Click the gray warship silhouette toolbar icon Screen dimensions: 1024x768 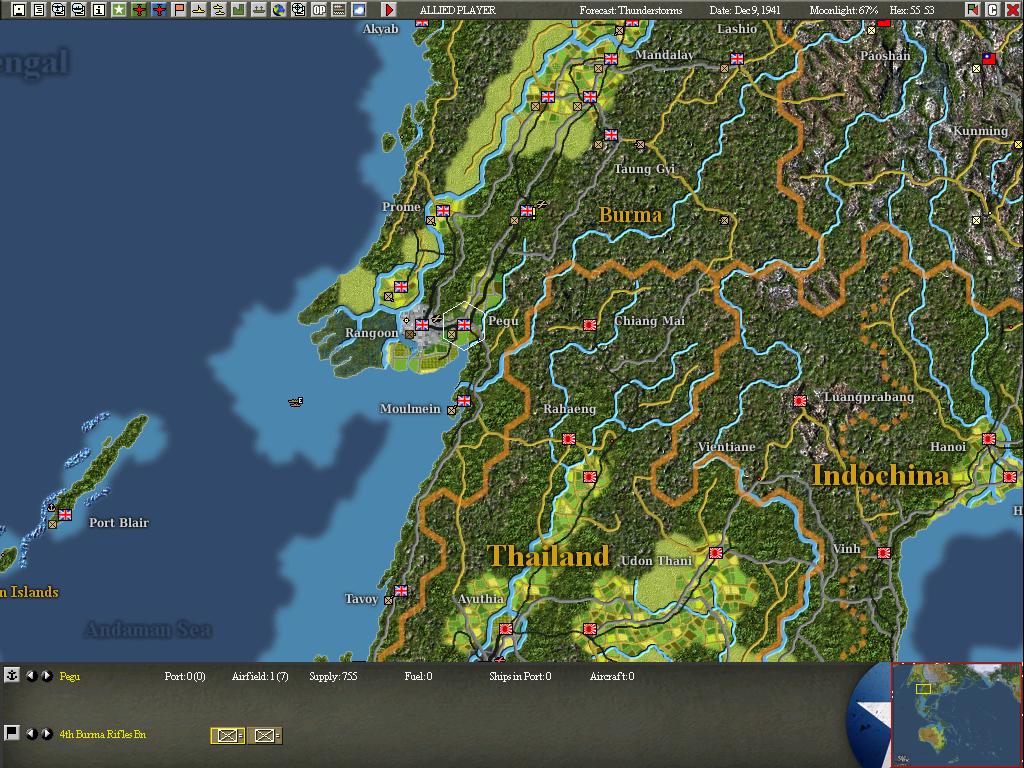pyautogui.click(x=259, y=10)
